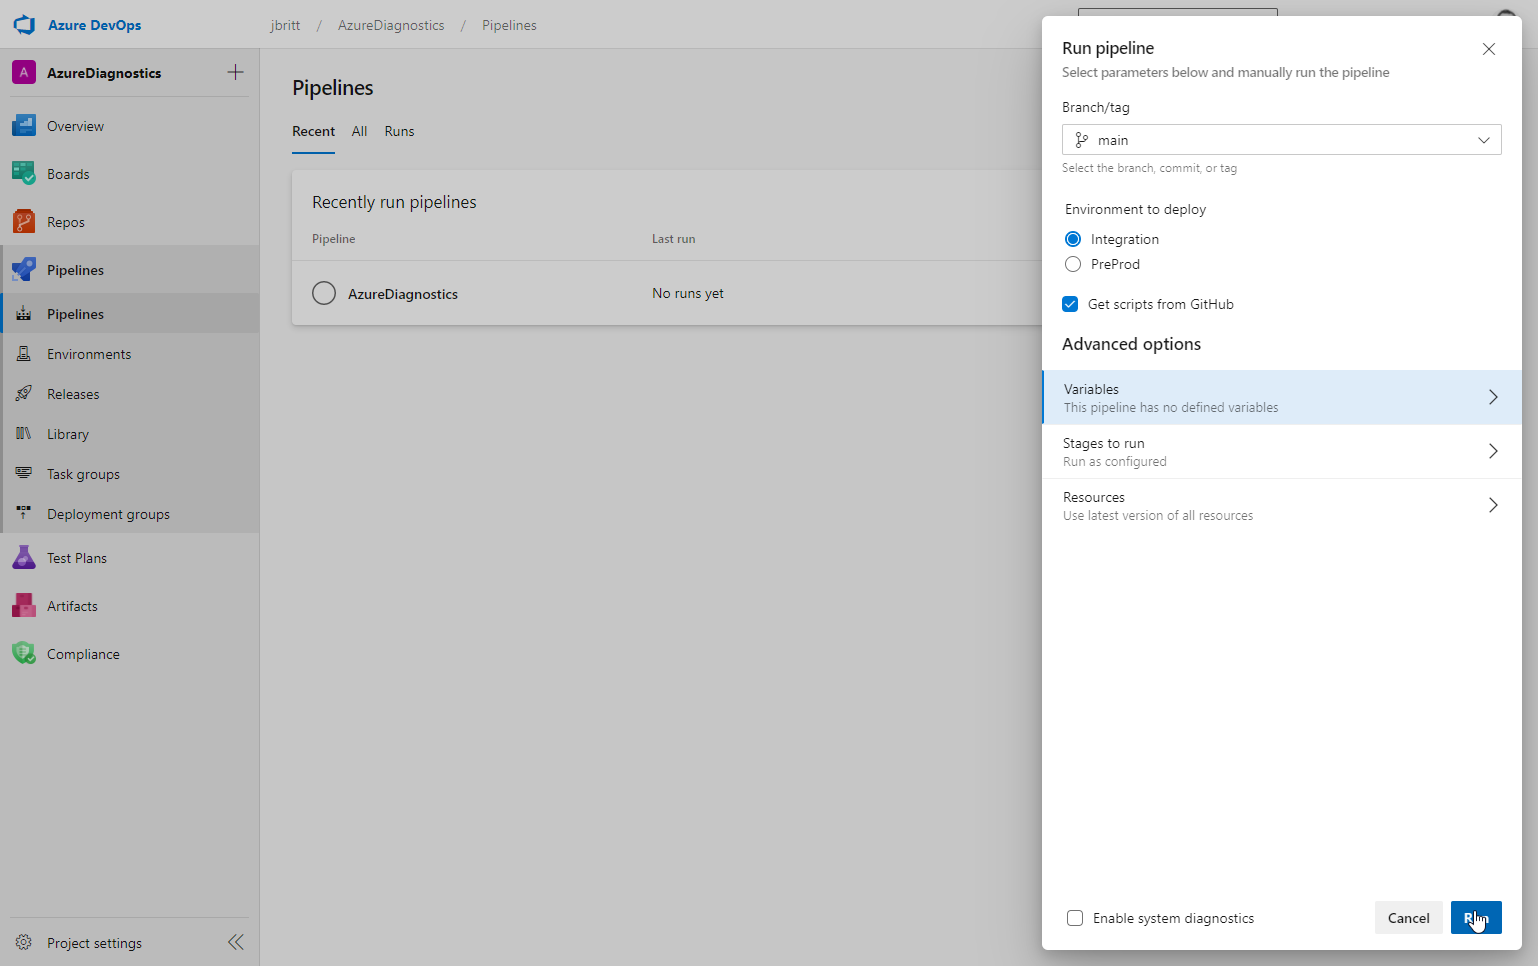Image resolution: width=1538 pixels, height=966 pixels.
Task: Click the Project settings gear icon
Action: [24, 943]
